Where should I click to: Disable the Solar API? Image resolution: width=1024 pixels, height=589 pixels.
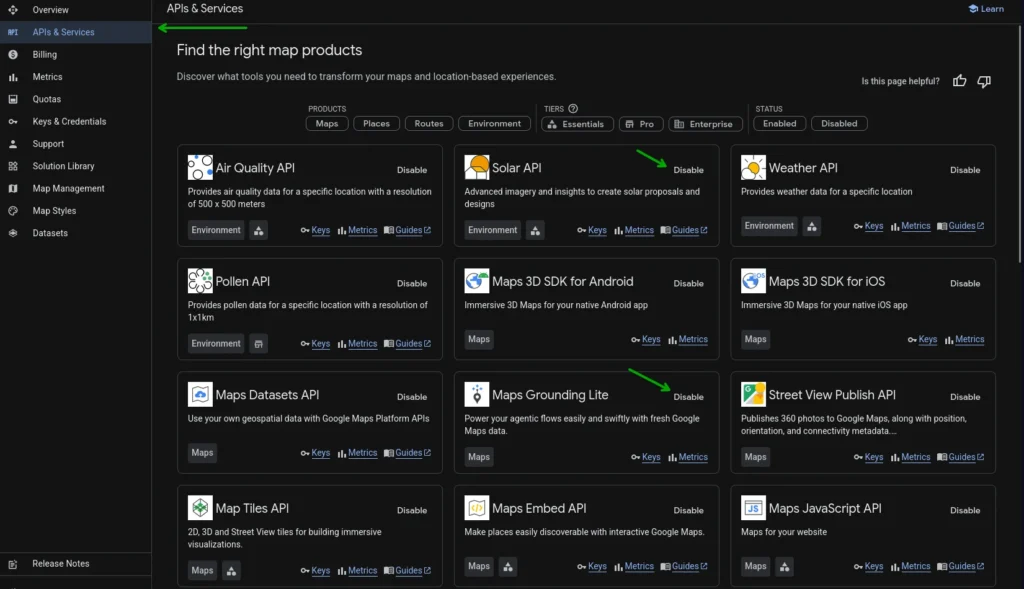pos(688,170)
